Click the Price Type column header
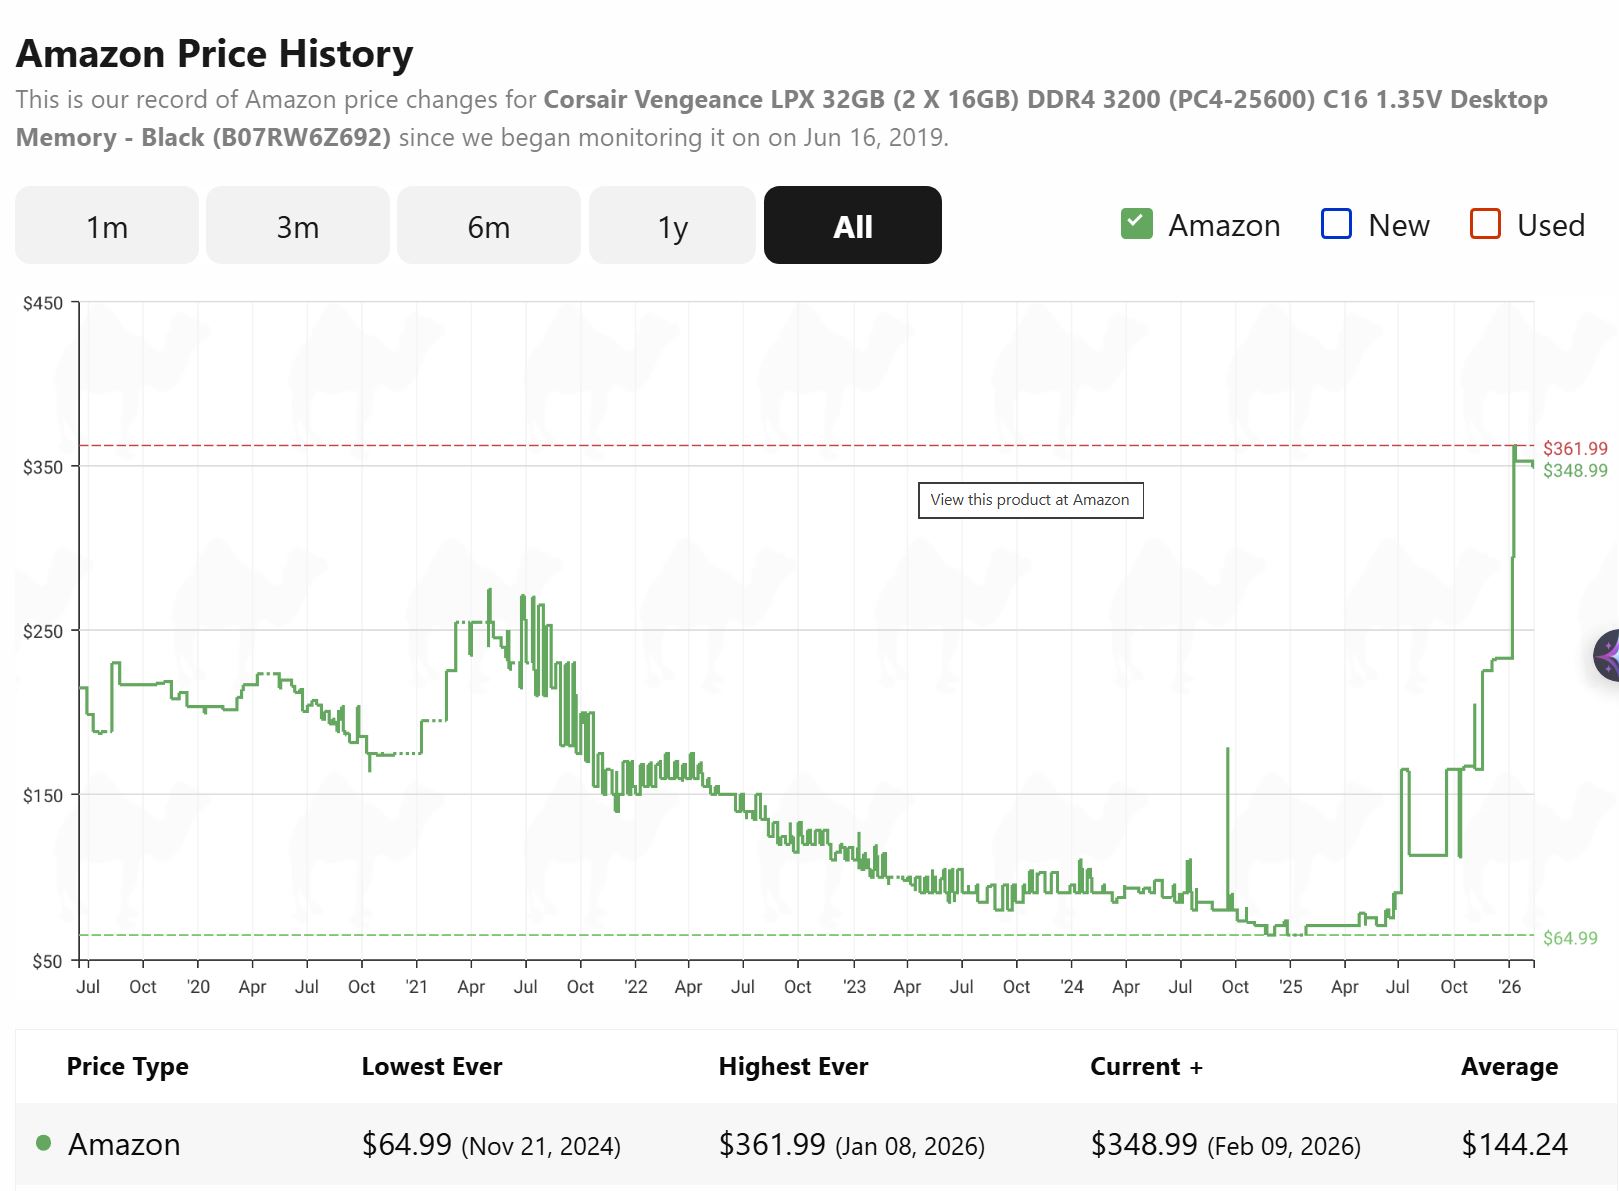The height and width of the screenshot is (1191, 1619). click(127, 1067)
